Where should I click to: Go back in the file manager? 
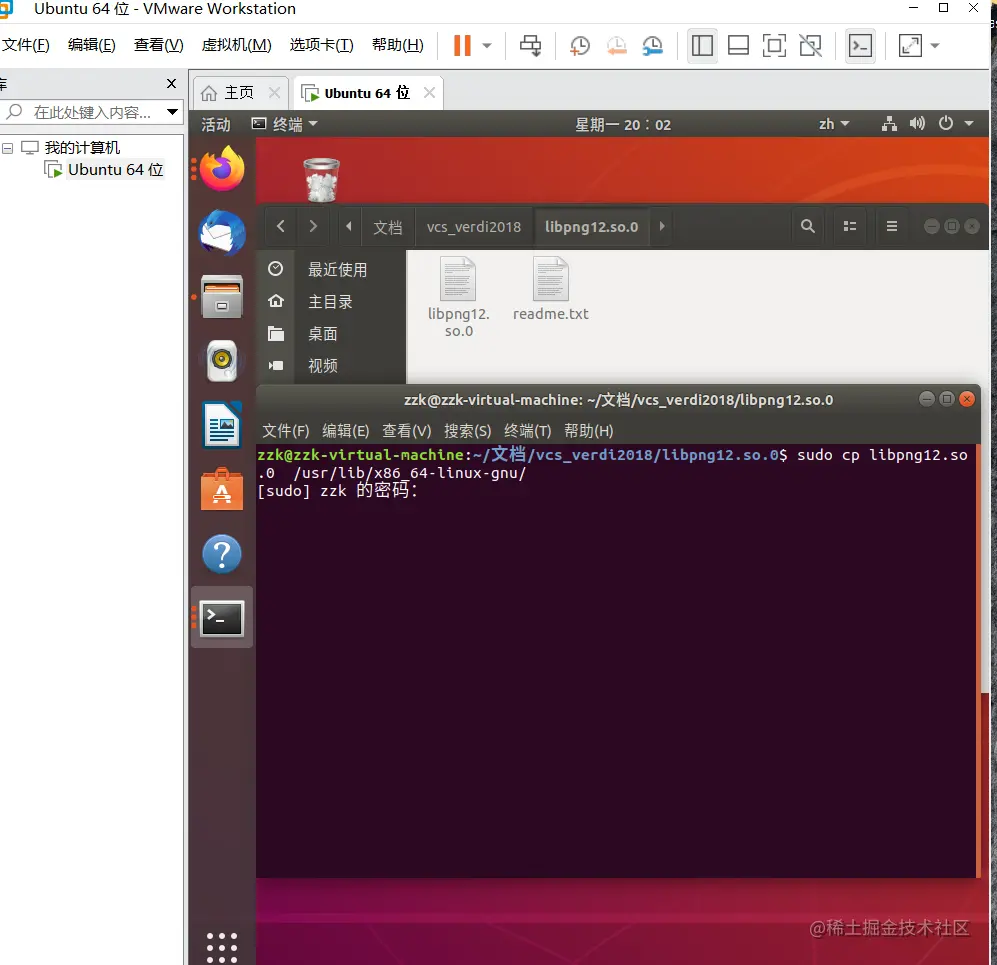tap(281, 226)
